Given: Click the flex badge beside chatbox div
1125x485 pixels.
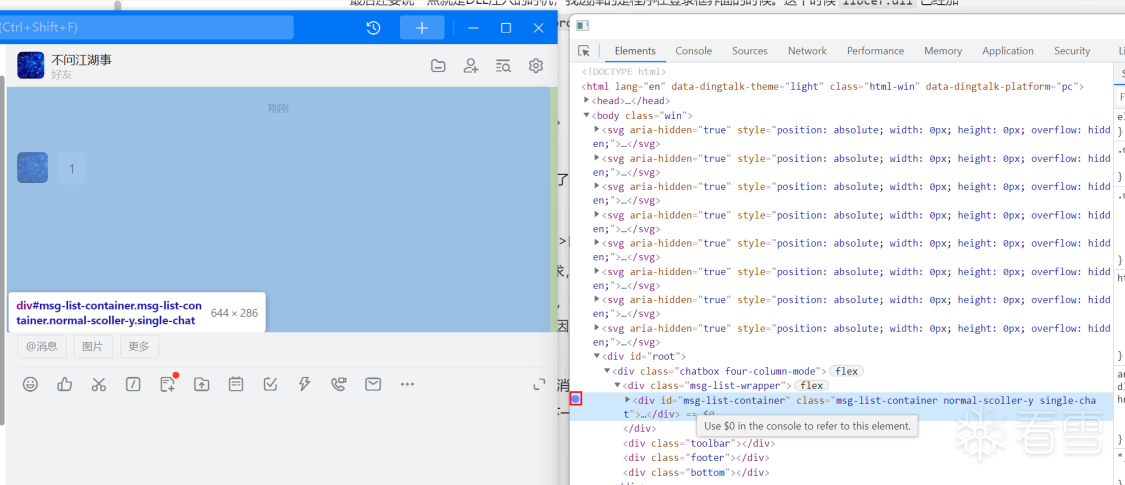Looking at the screenshot, I should 847,371.
